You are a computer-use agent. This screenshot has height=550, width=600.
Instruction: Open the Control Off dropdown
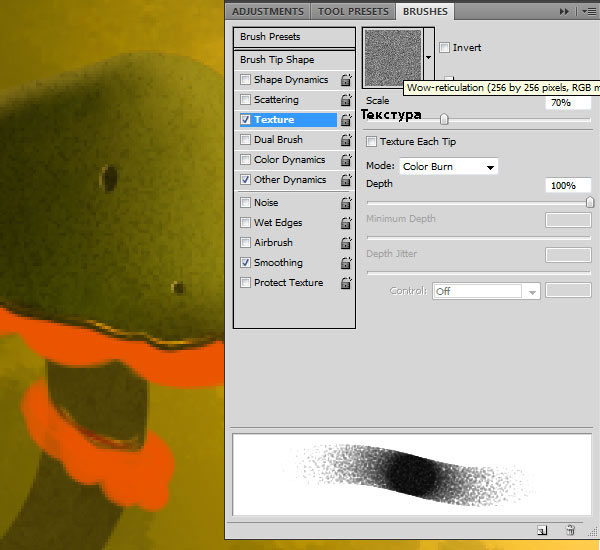pyautogui.click(x=486, y=291)
